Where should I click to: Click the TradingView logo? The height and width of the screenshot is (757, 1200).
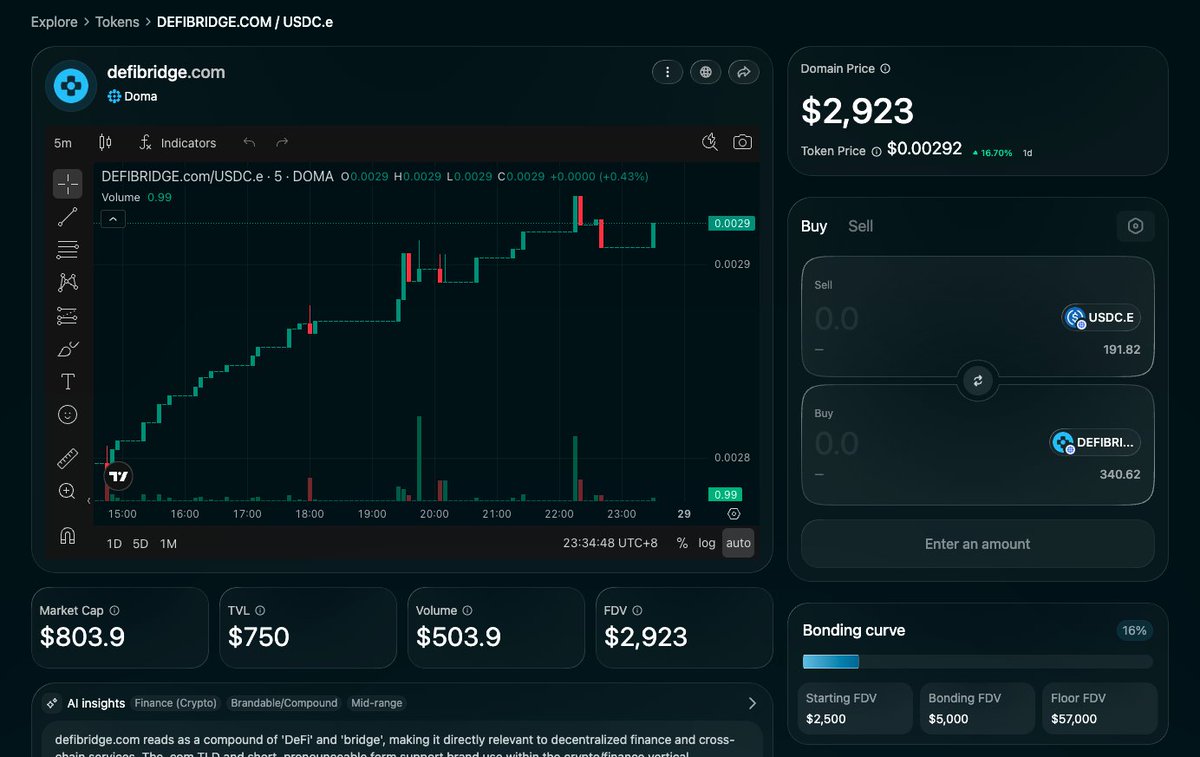click(119, 476)
